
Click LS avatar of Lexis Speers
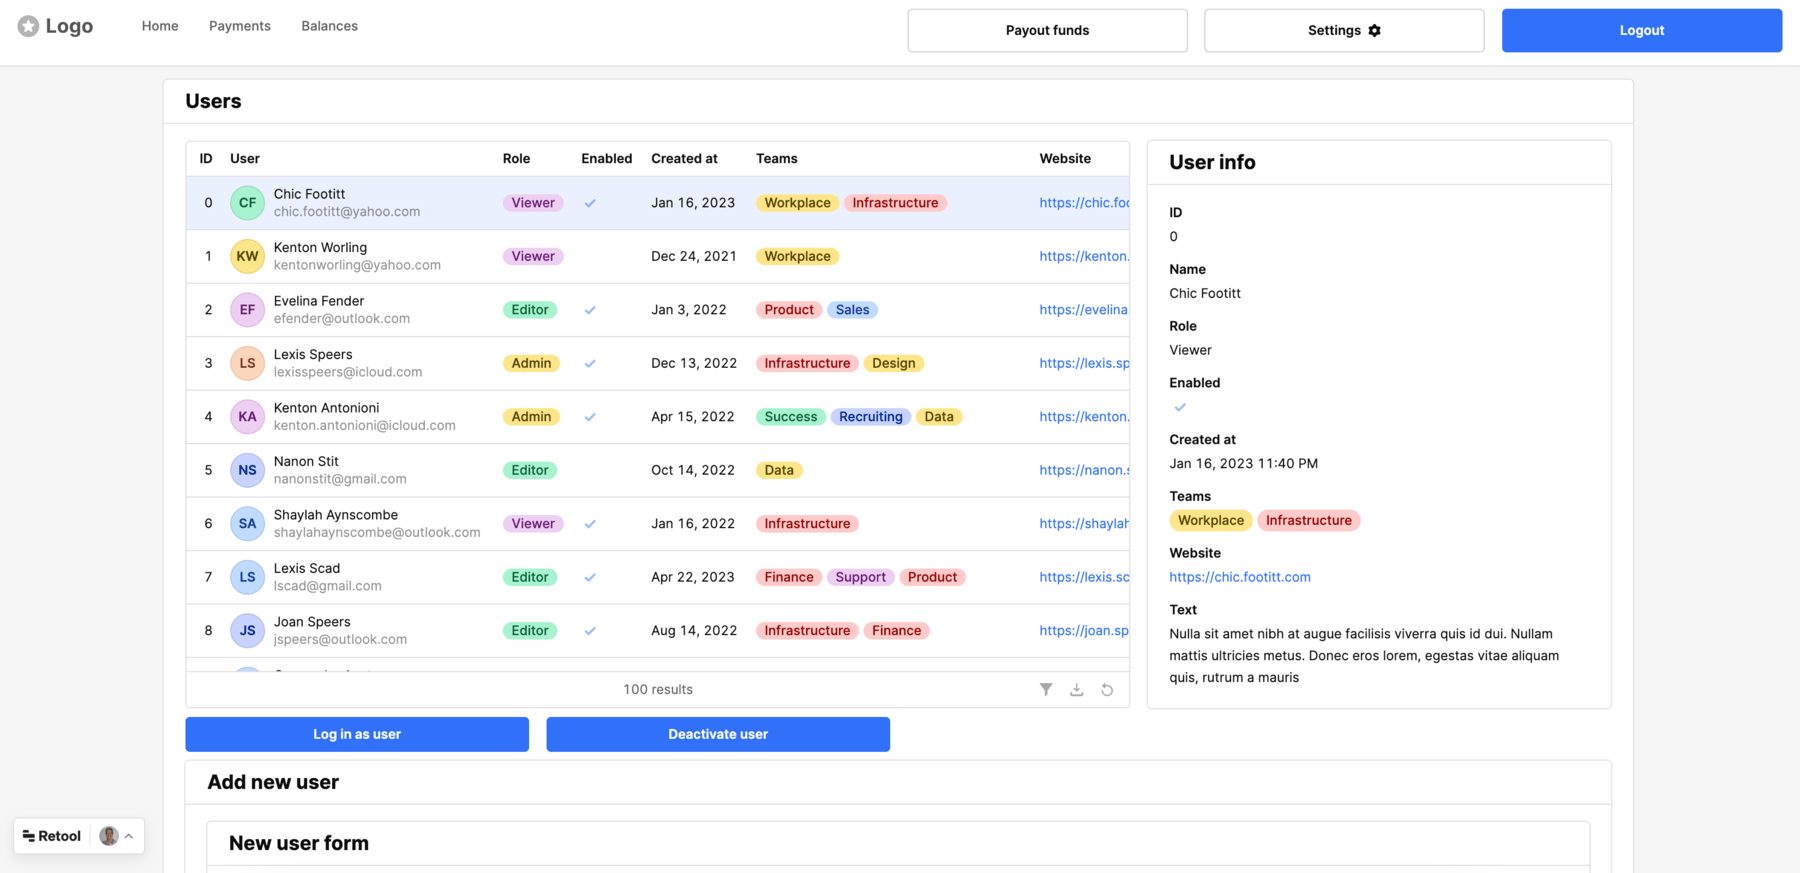[247, 363]
